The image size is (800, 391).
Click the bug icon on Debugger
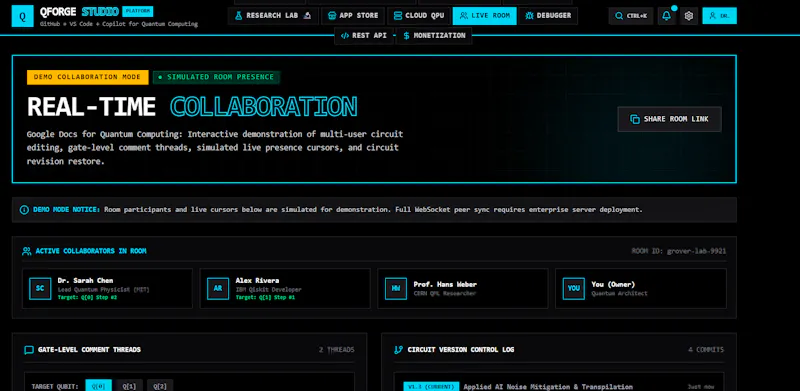[x=529, y=16]
